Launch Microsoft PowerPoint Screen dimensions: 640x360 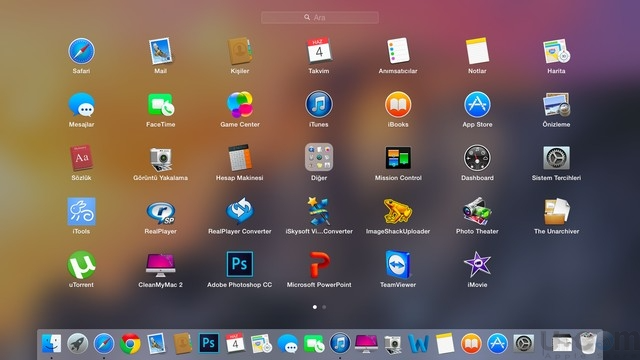point(319,265)
